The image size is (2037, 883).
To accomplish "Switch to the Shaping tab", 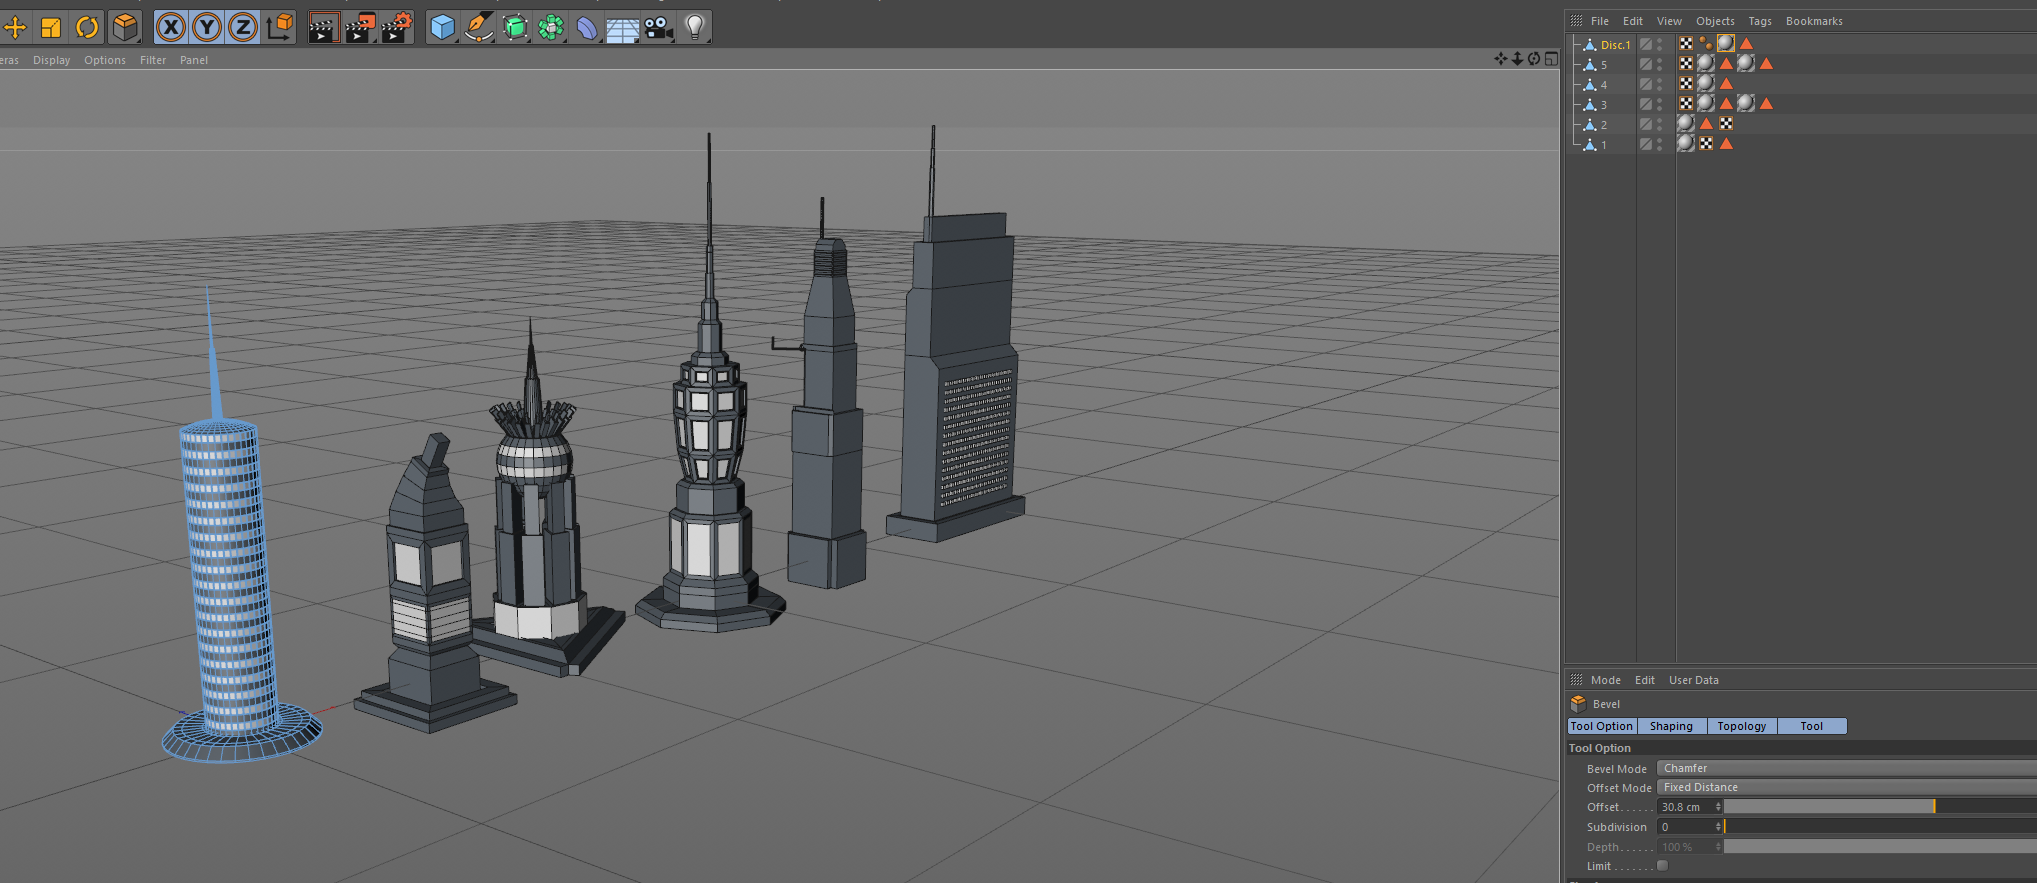I will tap(1672, 726).
